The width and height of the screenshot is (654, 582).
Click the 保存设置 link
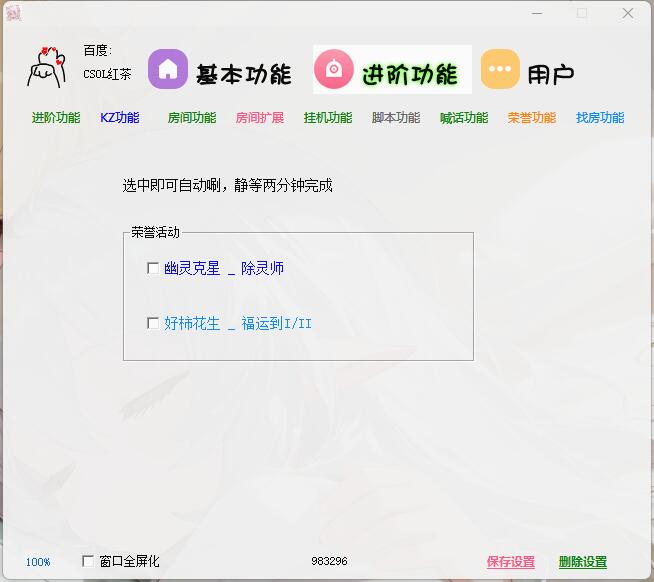click(511, 562)
